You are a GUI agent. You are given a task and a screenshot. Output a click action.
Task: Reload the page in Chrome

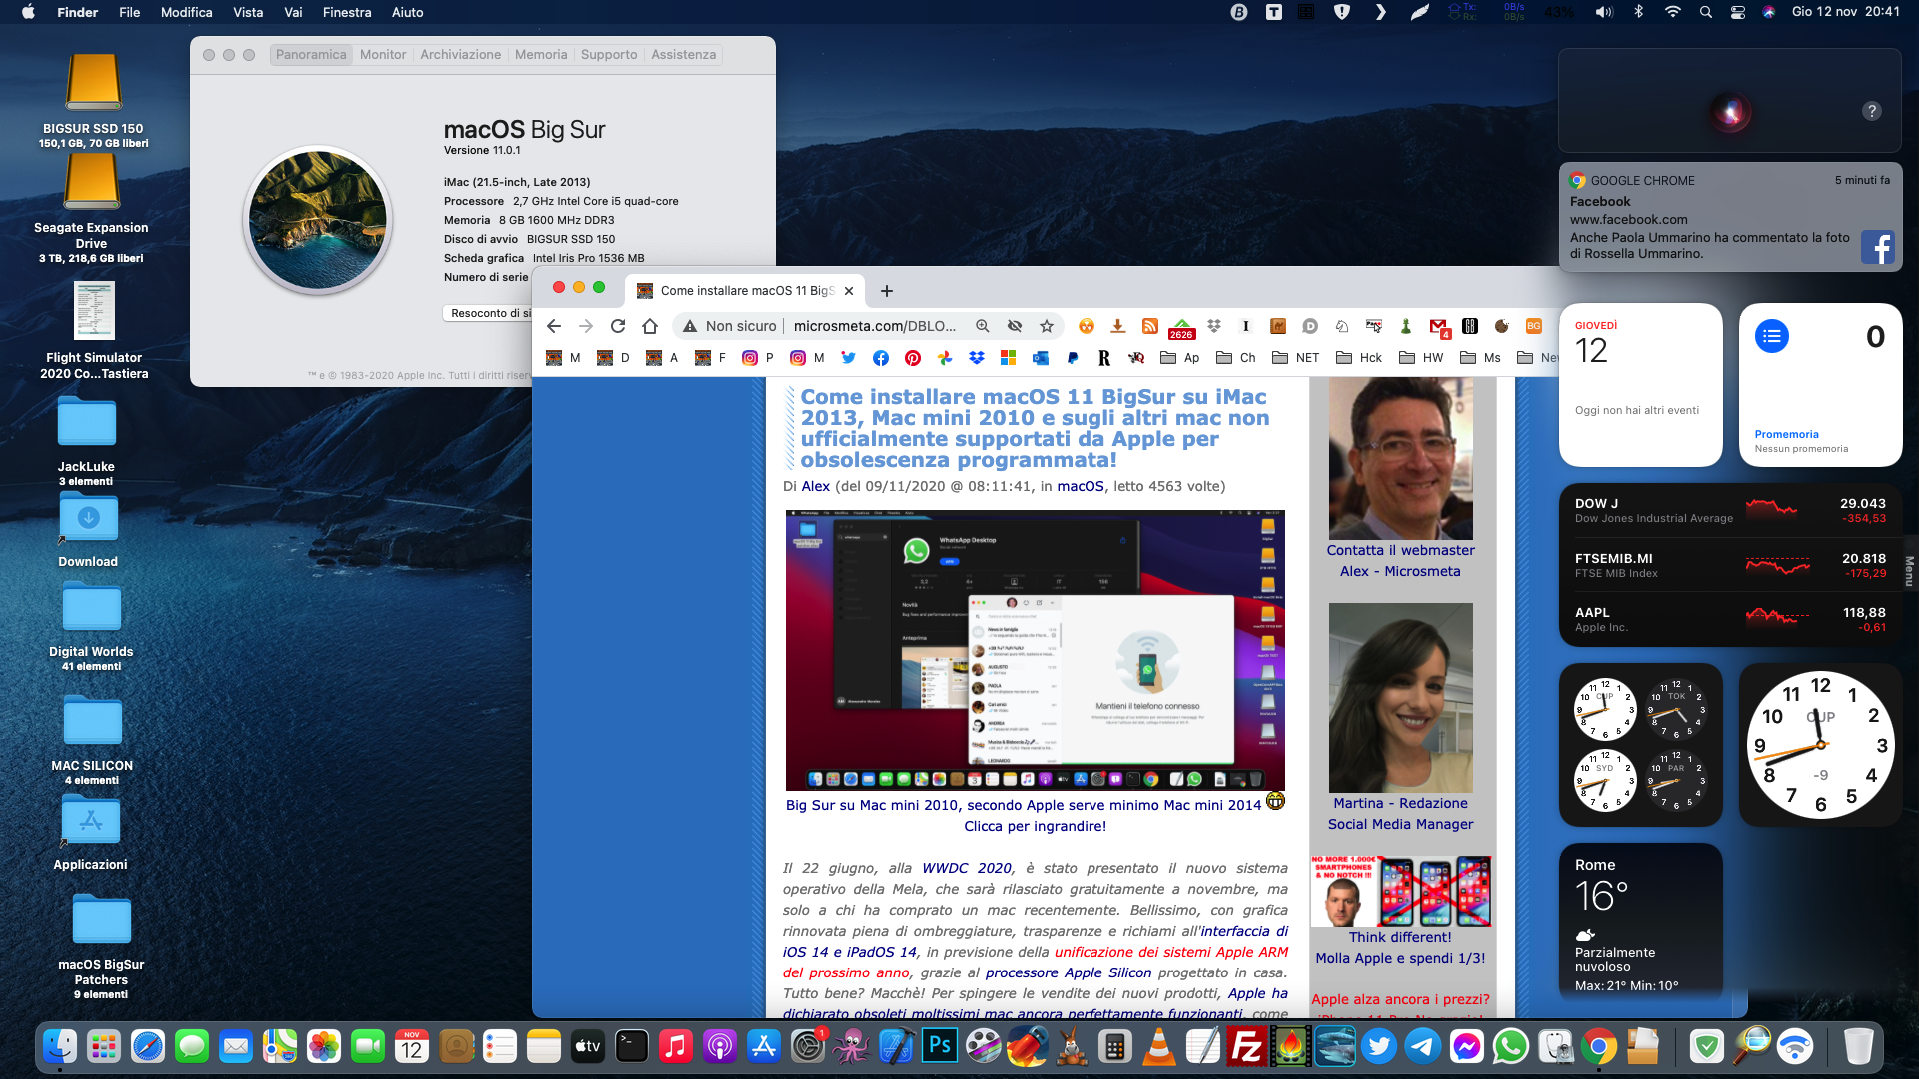point(618,326)
